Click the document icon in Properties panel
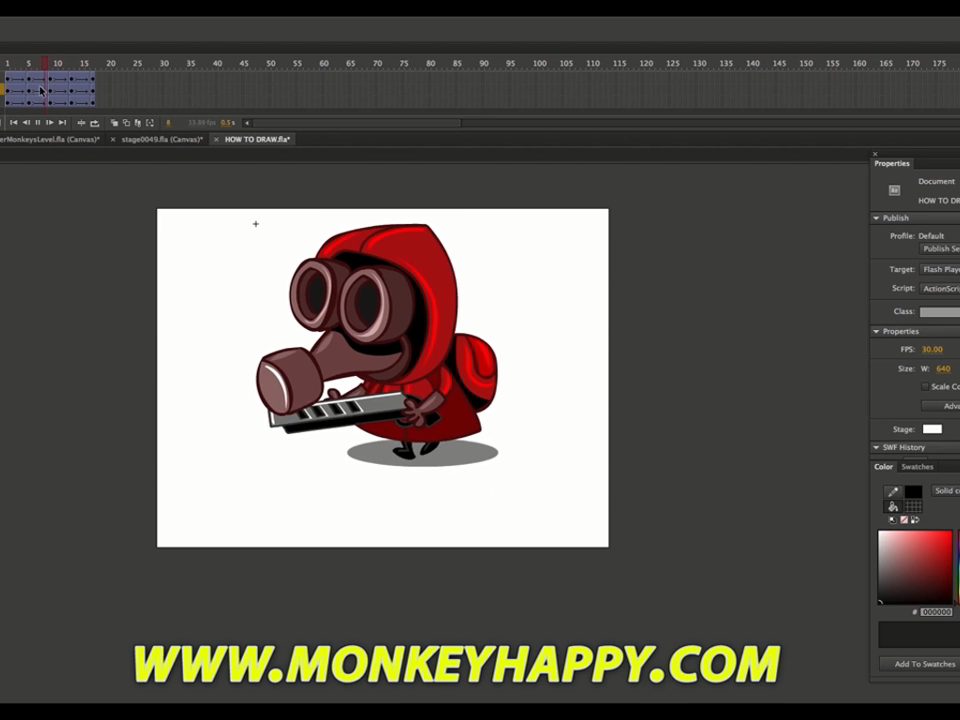This screenshot has width=960, height=720. [894, 190]
